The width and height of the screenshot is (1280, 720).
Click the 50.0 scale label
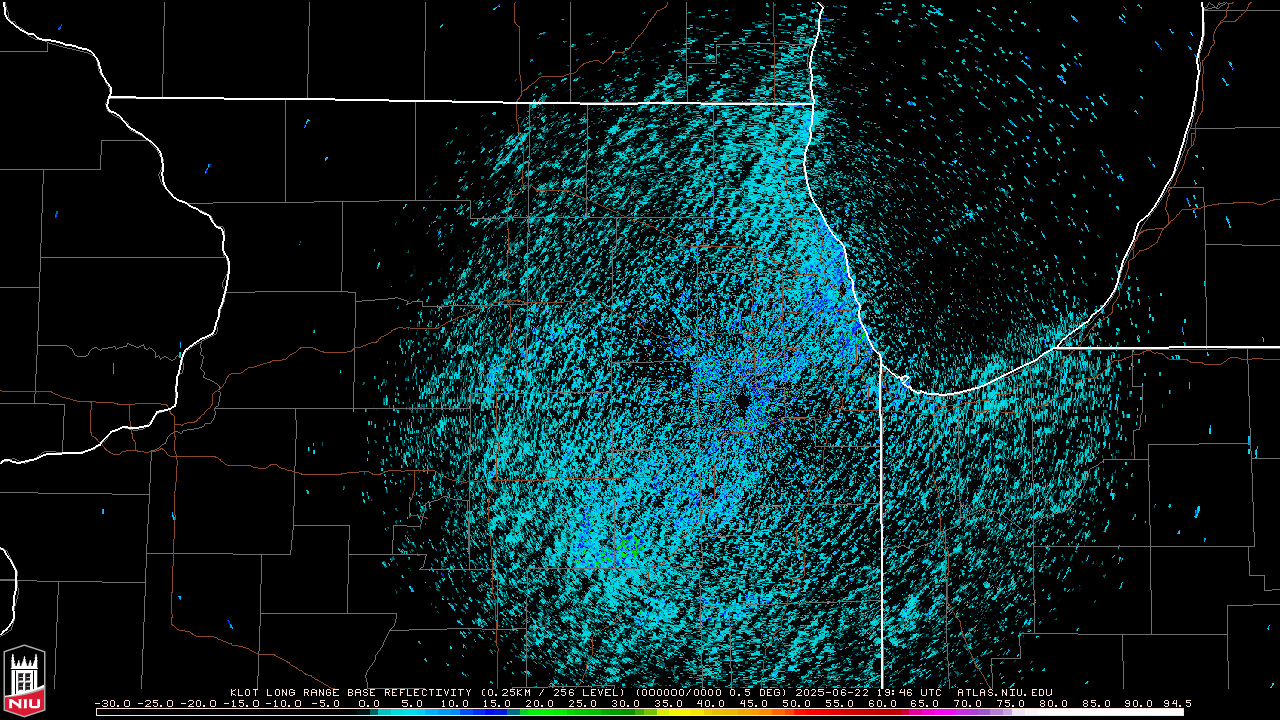[x=798, y=703]
